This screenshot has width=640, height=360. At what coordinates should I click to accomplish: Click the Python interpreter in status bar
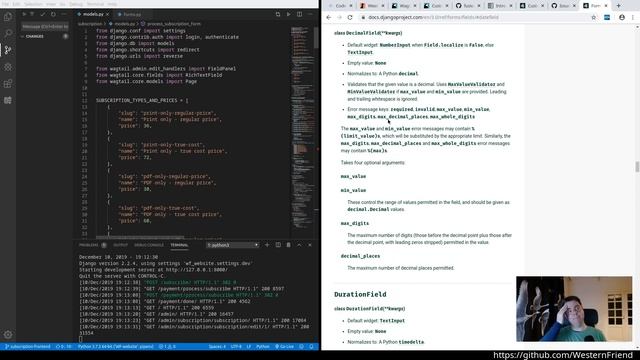click(x=116, y=347)
